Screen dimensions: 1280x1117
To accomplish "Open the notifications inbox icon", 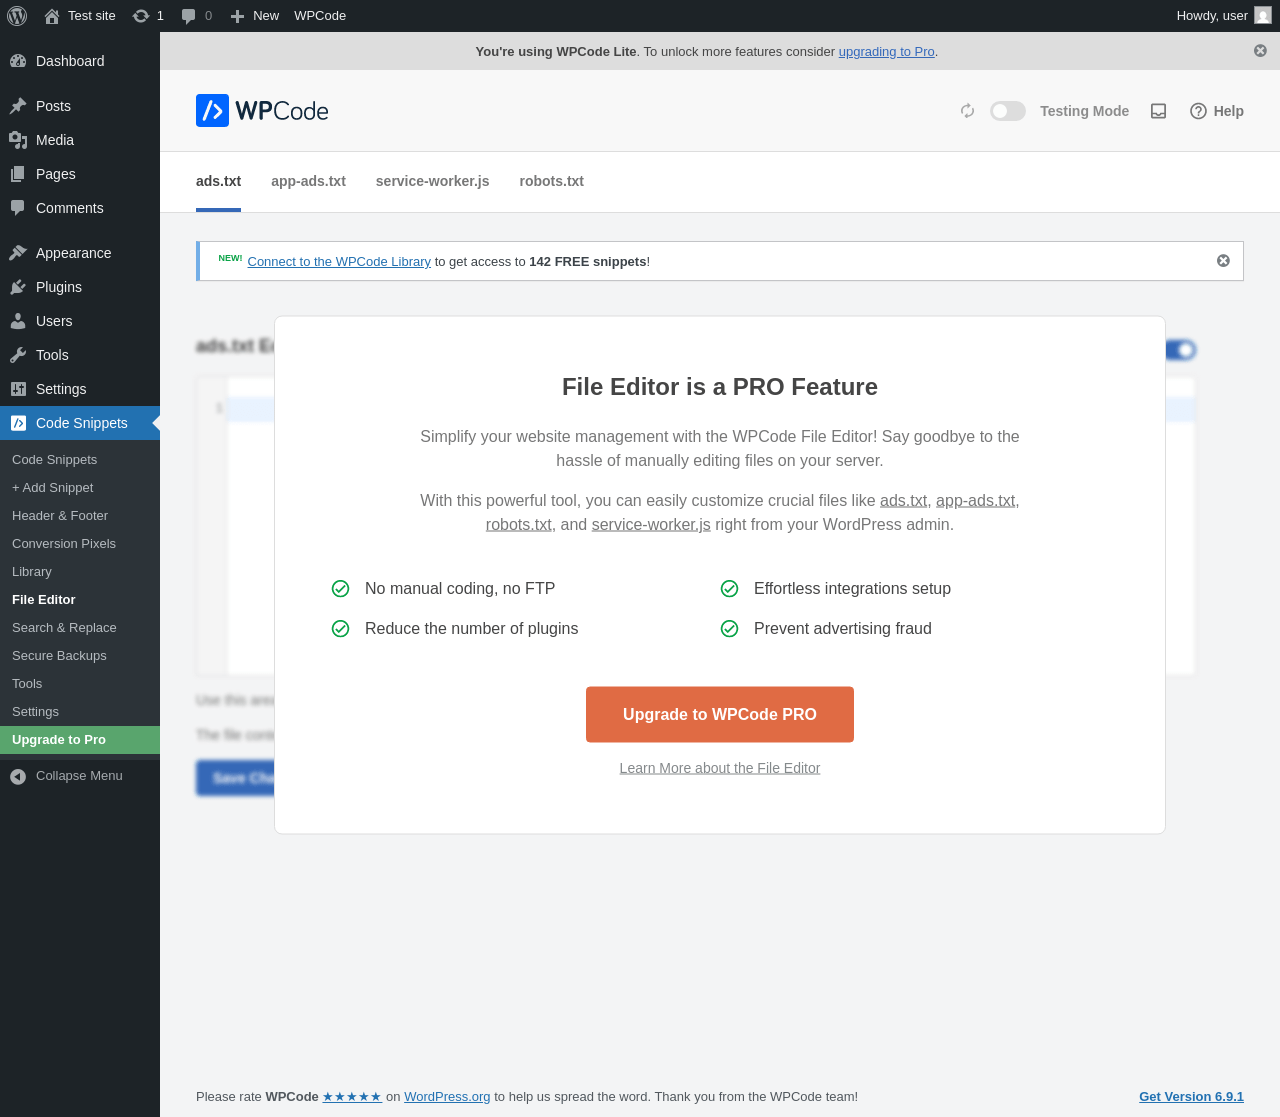I will coord(1158,111).
